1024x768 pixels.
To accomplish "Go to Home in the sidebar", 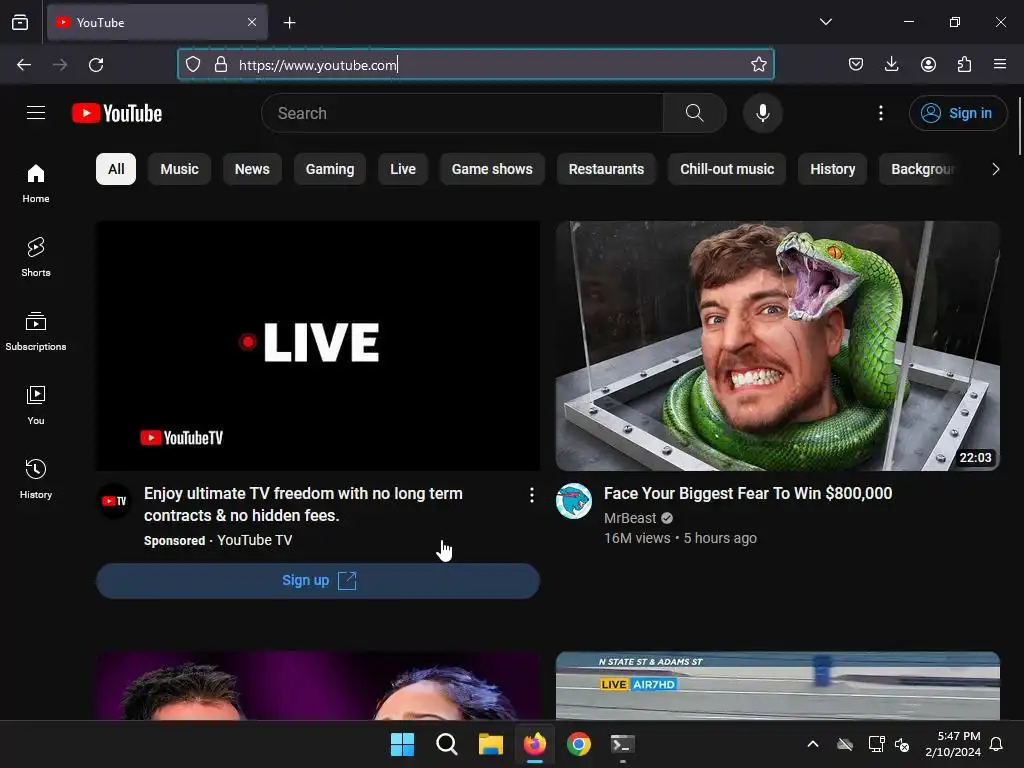I will pos(36,184).
